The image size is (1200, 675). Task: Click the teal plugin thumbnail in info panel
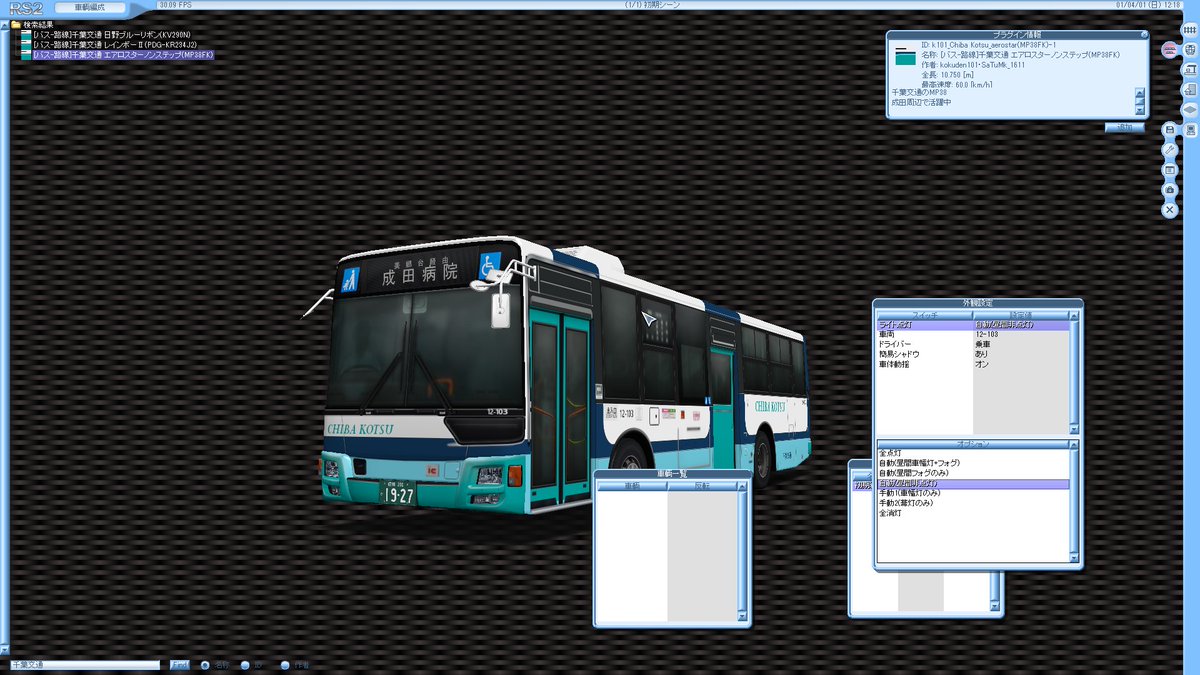point(904,58)
